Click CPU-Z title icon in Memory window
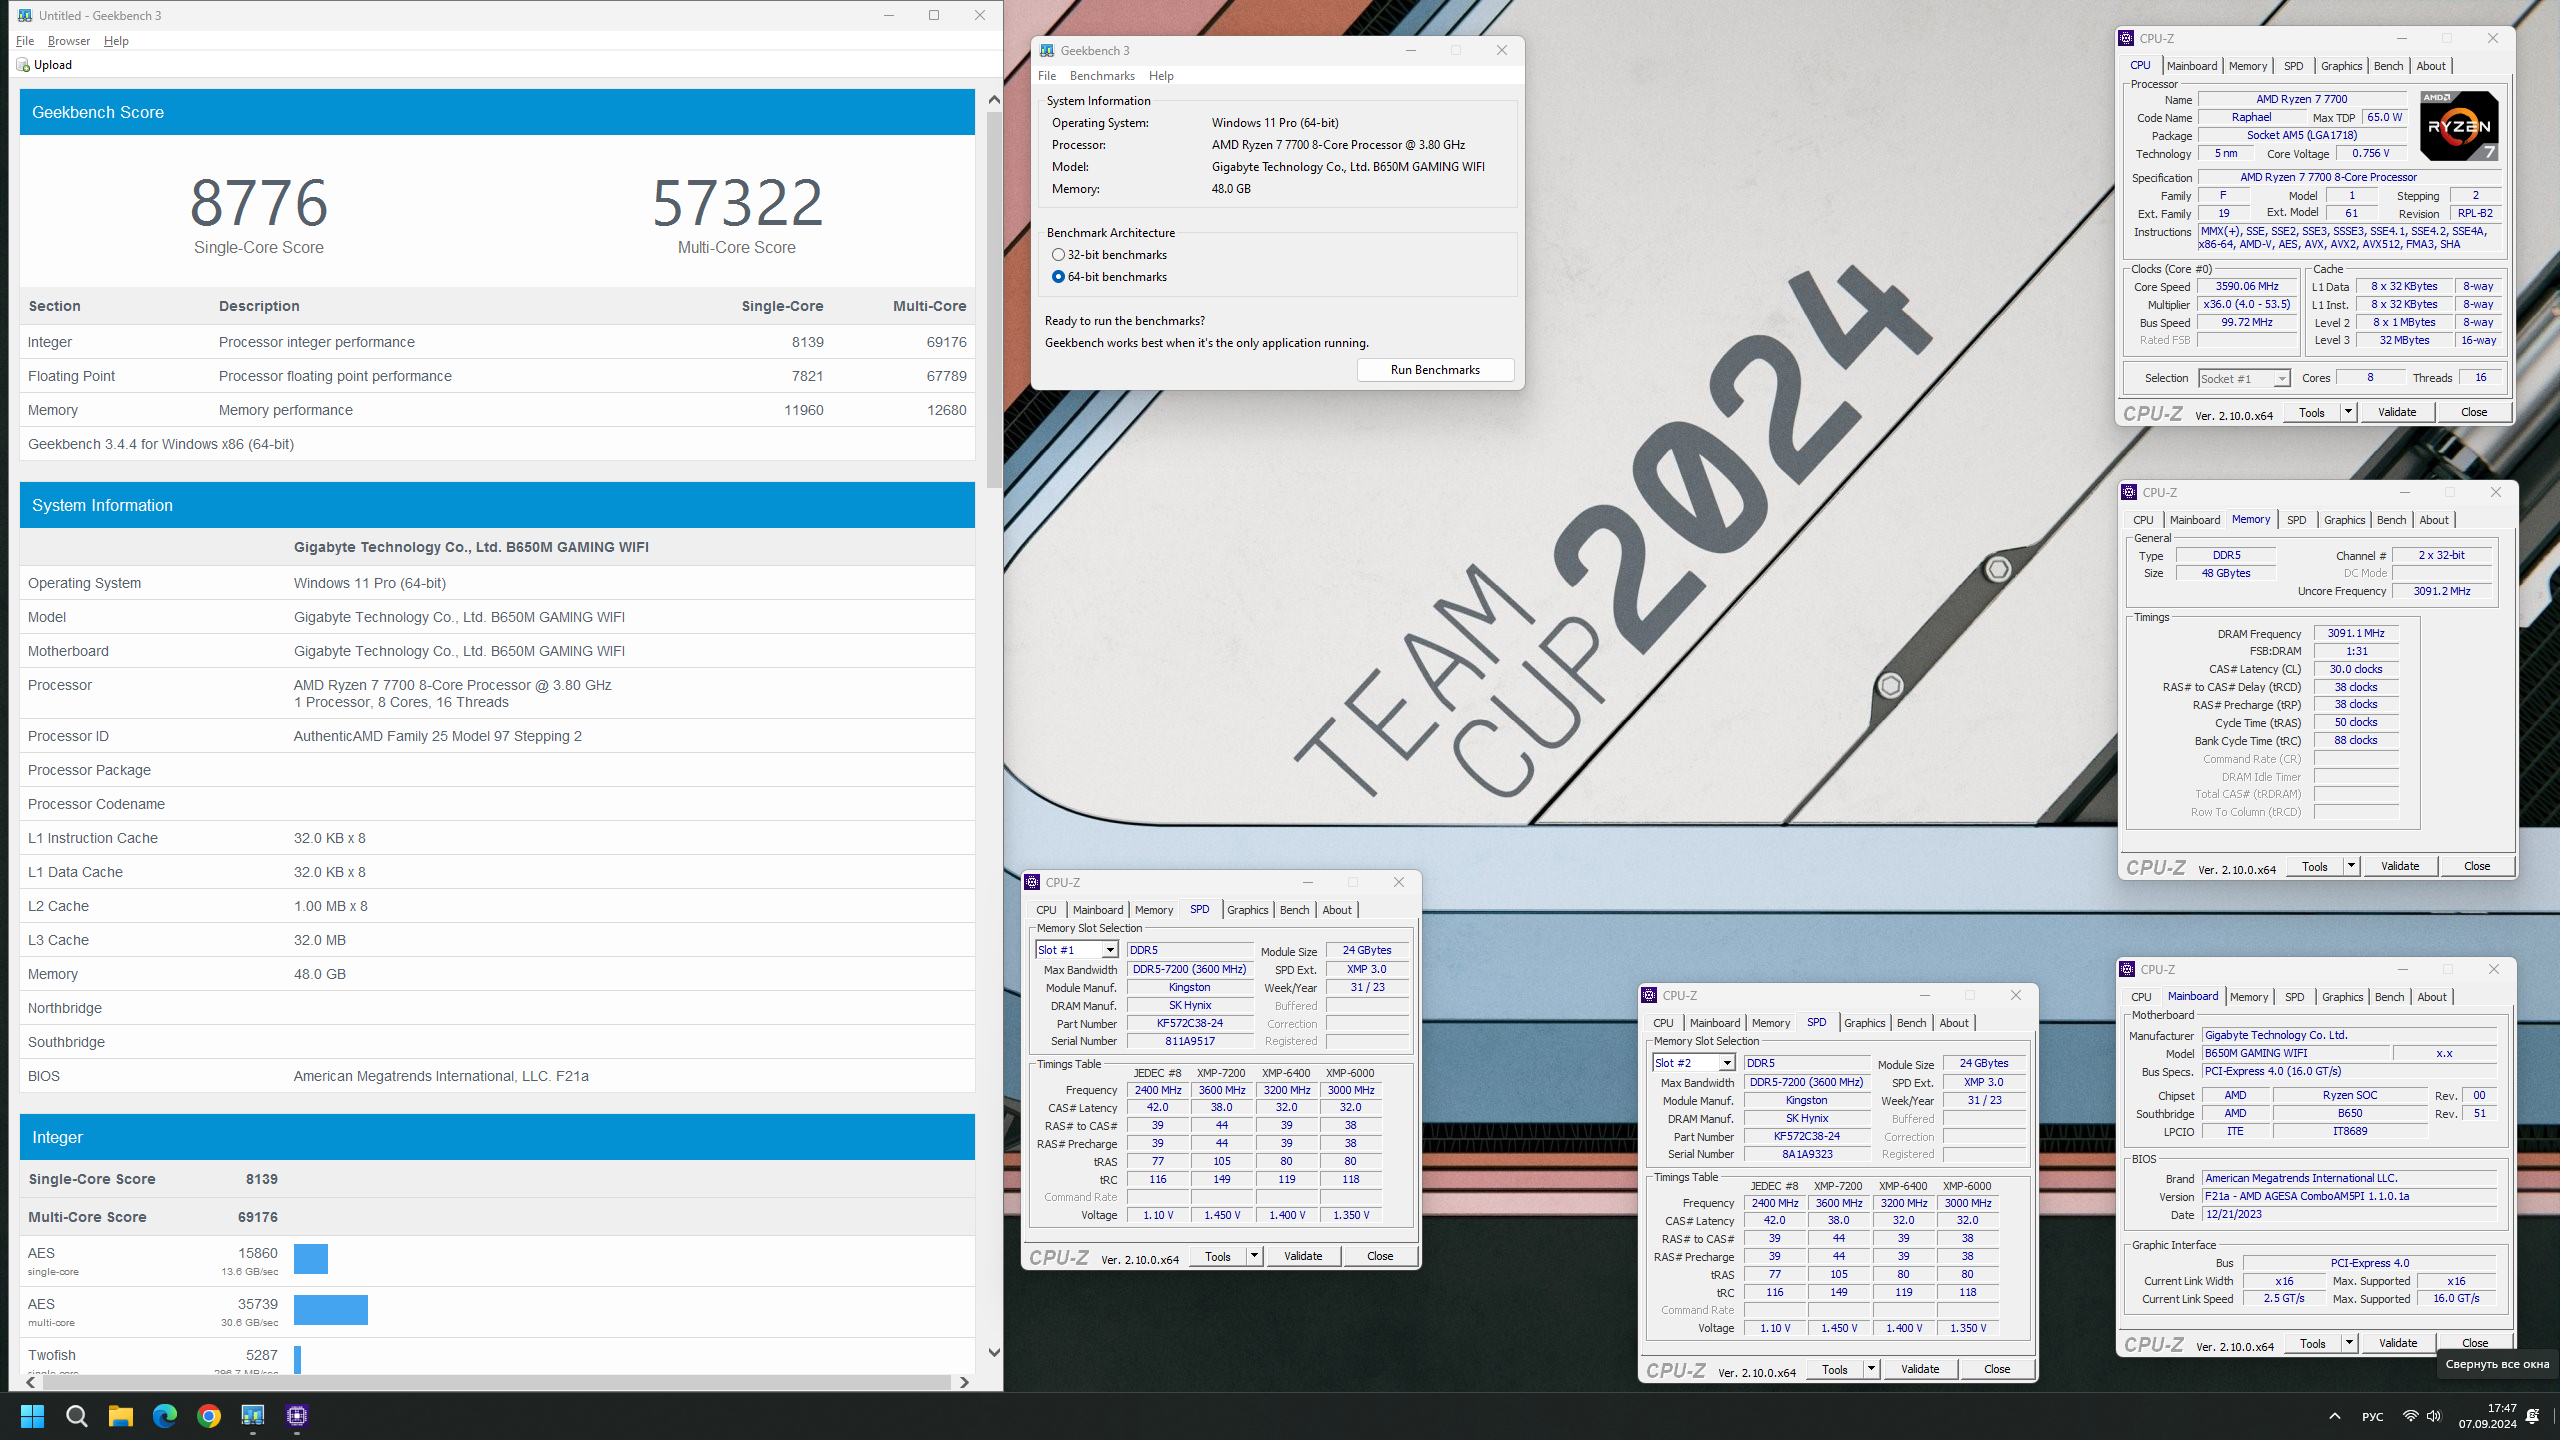Screen dimensions: 2560x1440 (2129, 492)
